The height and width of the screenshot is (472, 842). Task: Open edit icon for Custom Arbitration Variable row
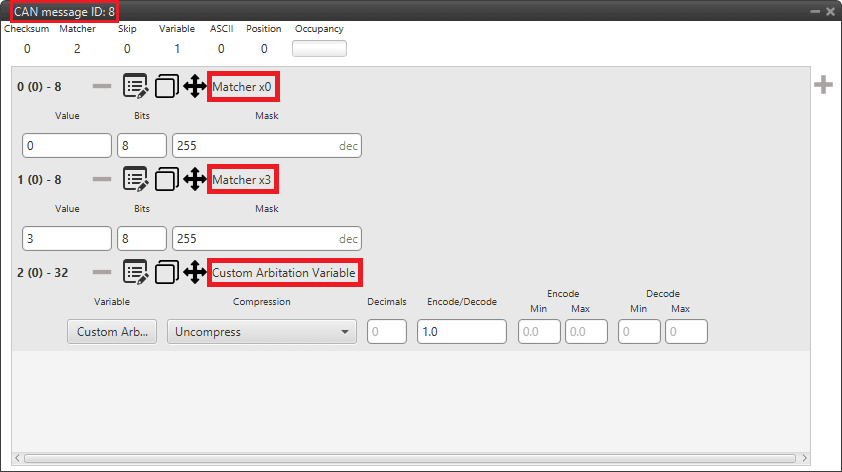[x=136, y=272]
